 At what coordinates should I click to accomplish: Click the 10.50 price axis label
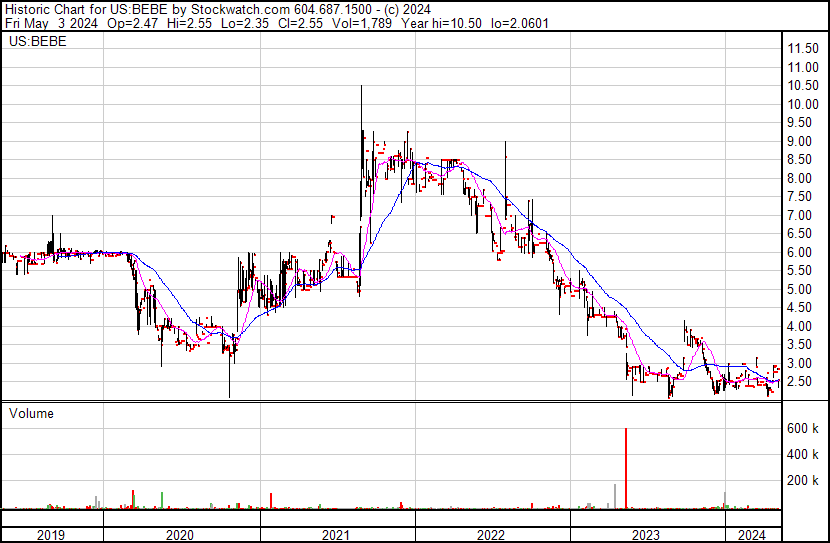(x=803, y=86)
